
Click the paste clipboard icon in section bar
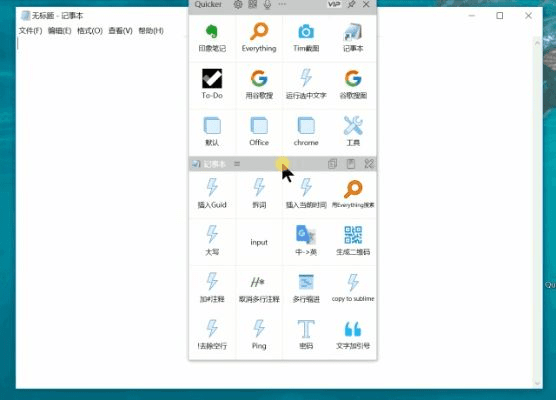click(351, 164)
